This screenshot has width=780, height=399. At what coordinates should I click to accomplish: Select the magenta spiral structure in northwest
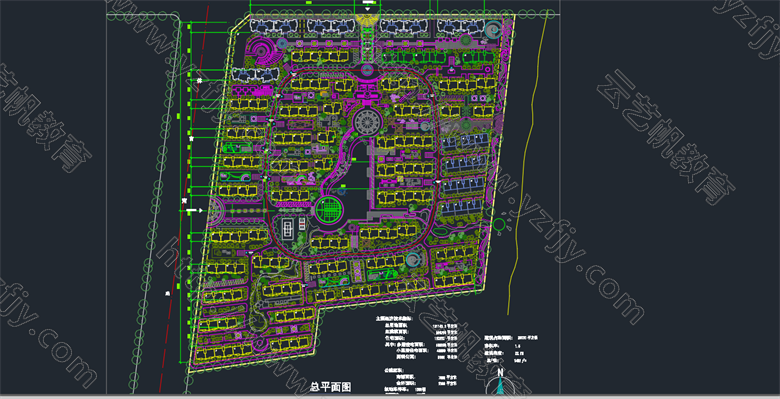pyautogui.click(x=261, y=51)
